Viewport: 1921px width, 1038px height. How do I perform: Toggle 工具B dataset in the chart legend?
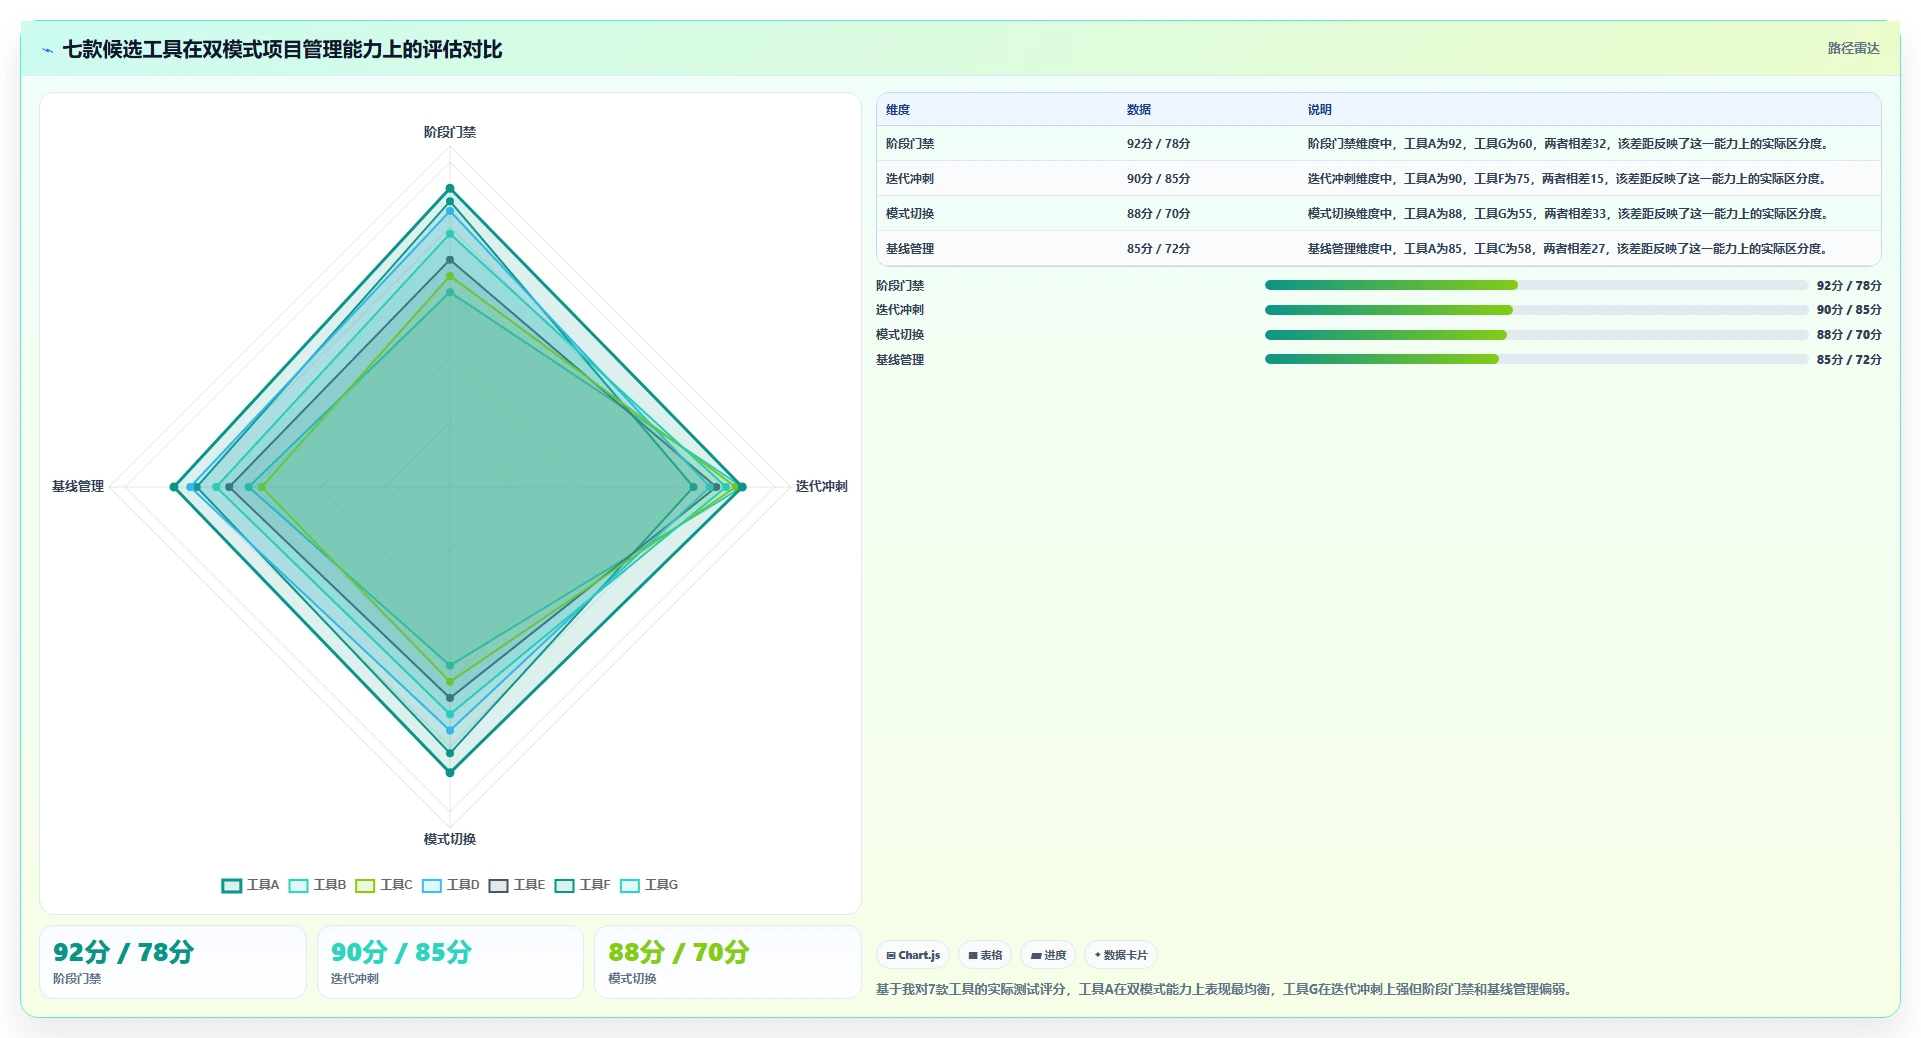pyautogui.click(x=317, y=885)
